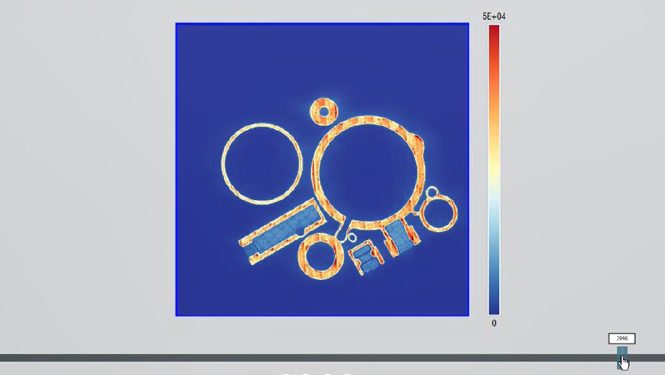Select the upright rectangular block part
Image resolution: width=665 pixels, height=375 pixels.
click(401, 238)
